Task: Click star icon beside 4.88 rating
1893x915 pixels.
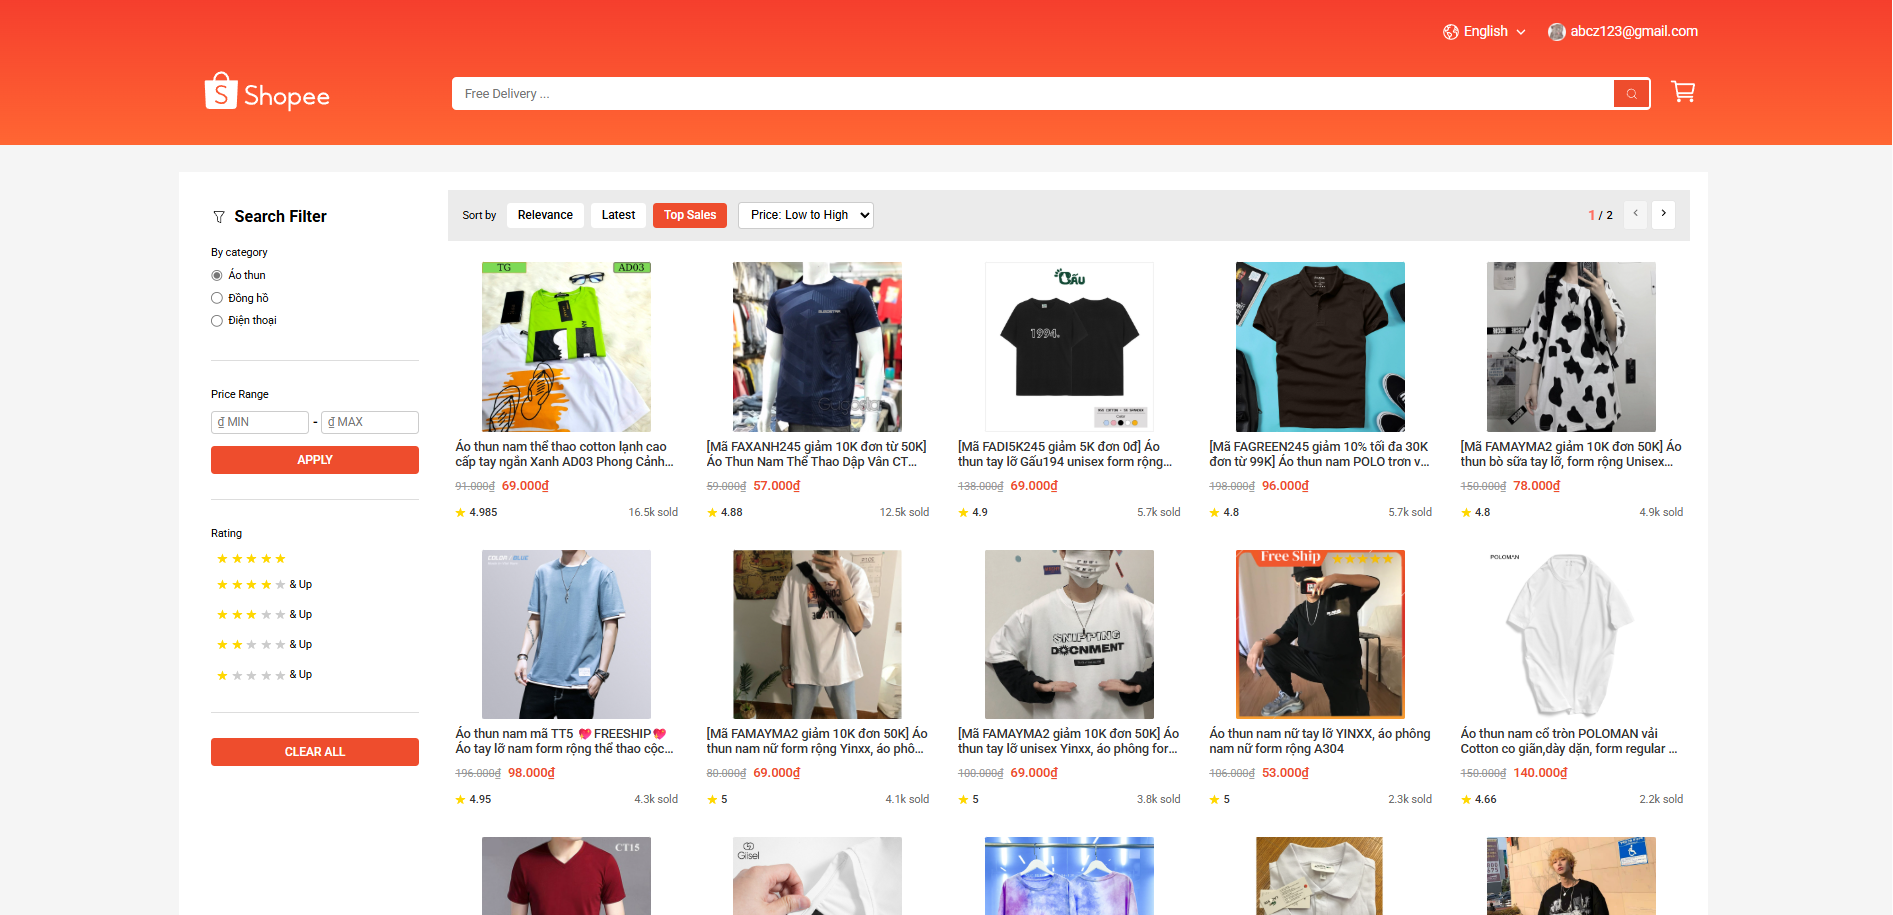Action: [712, 513]
